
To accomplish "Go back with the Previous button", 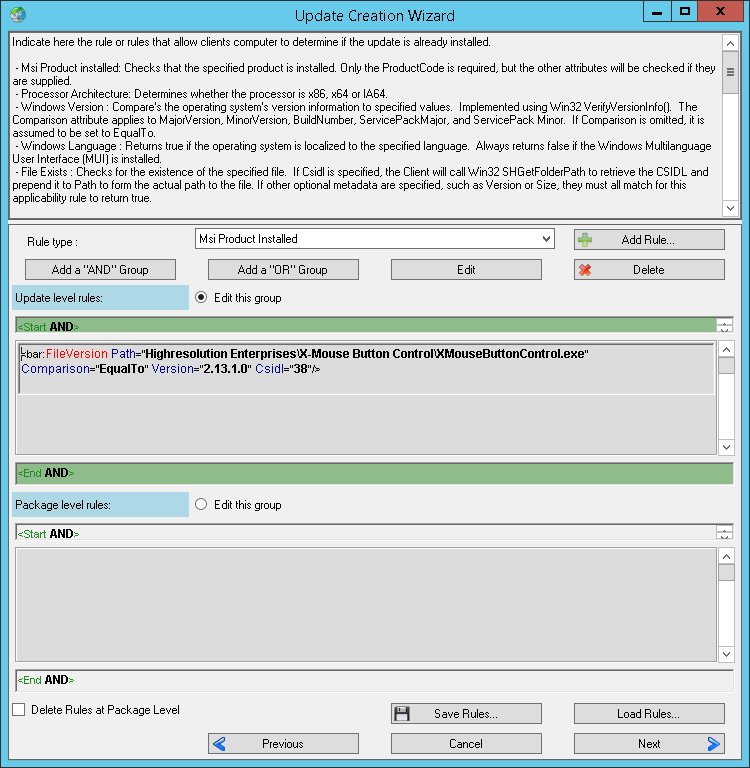I will (283, 744).
